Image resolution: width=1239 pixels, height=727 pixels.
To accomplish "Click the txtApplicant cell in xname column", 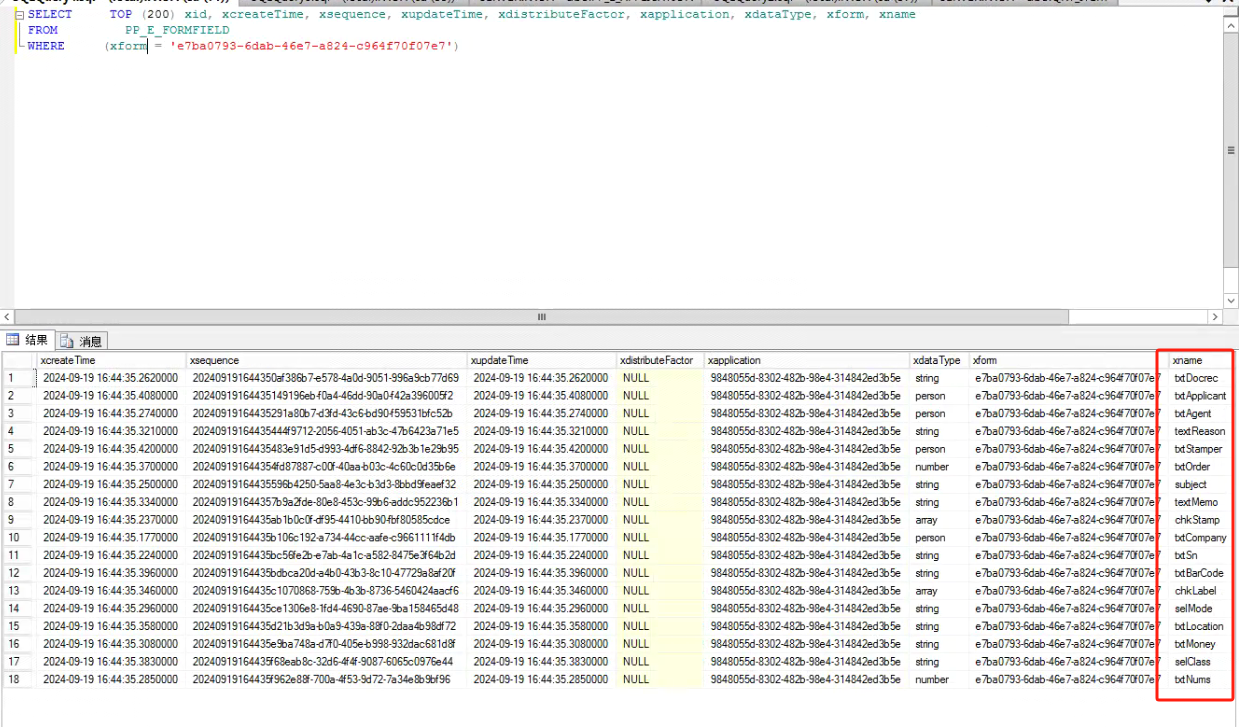I will (1199, 396).
